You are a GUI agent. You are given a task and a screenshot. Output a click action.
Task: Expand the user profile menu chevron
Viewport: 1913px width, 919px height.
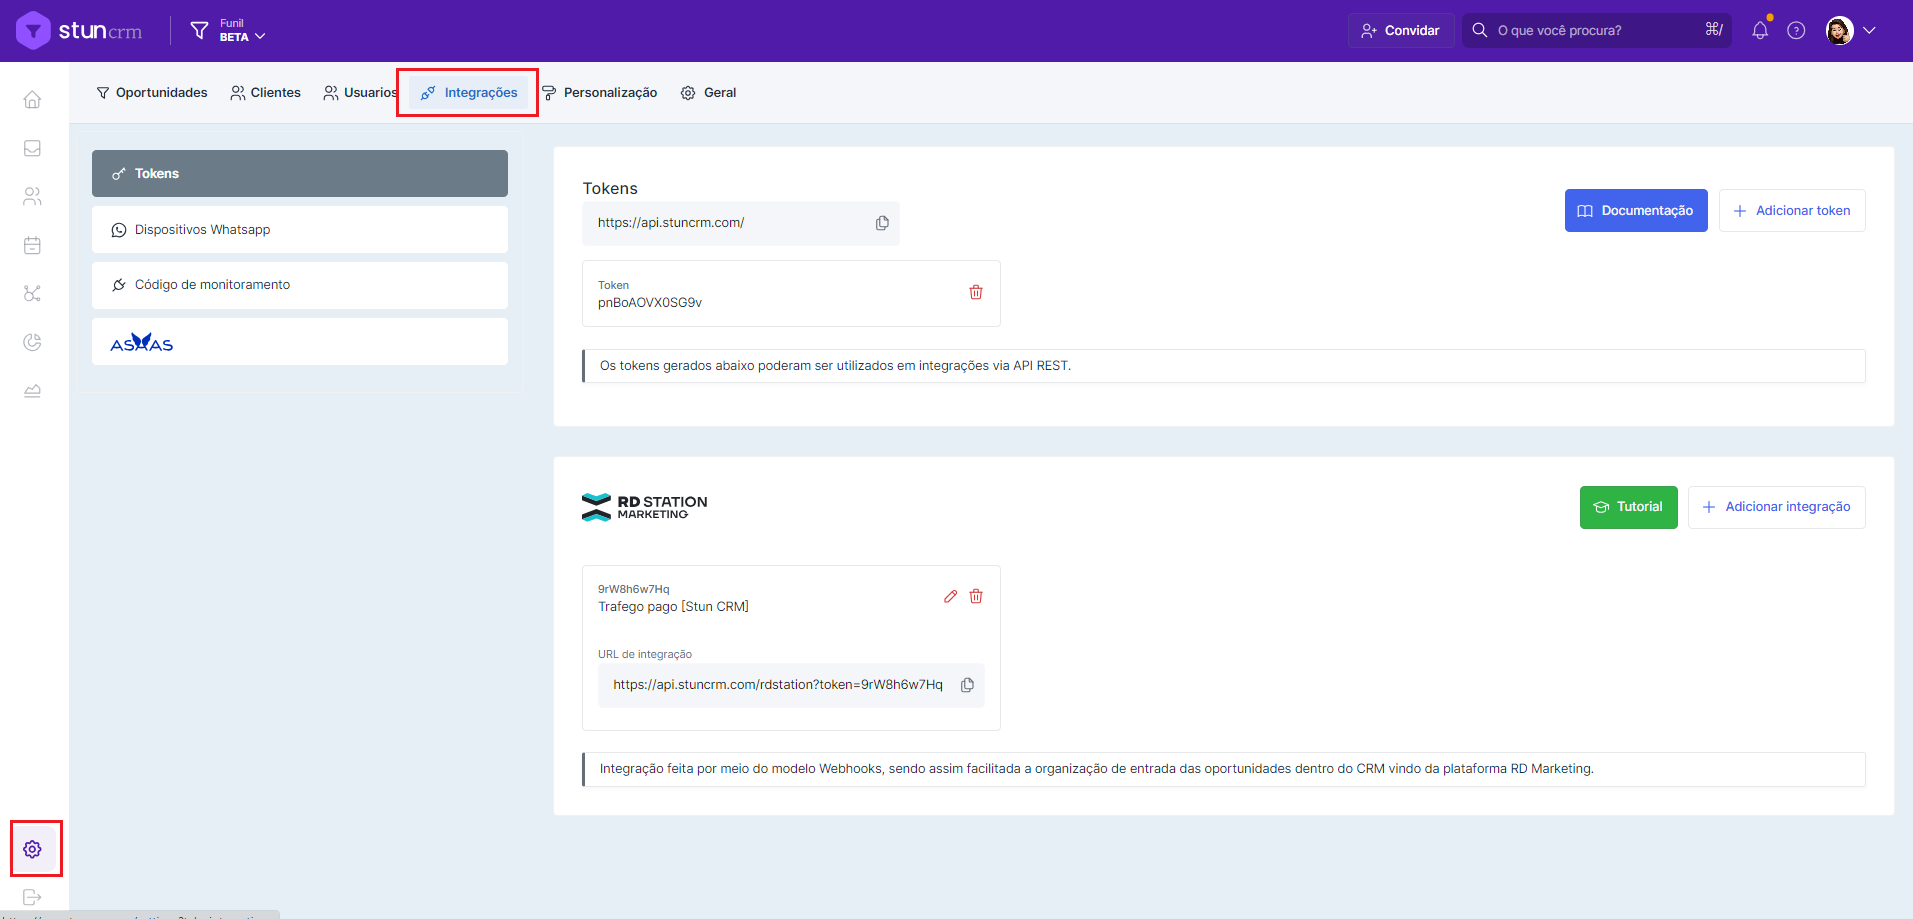point(1869,31)
